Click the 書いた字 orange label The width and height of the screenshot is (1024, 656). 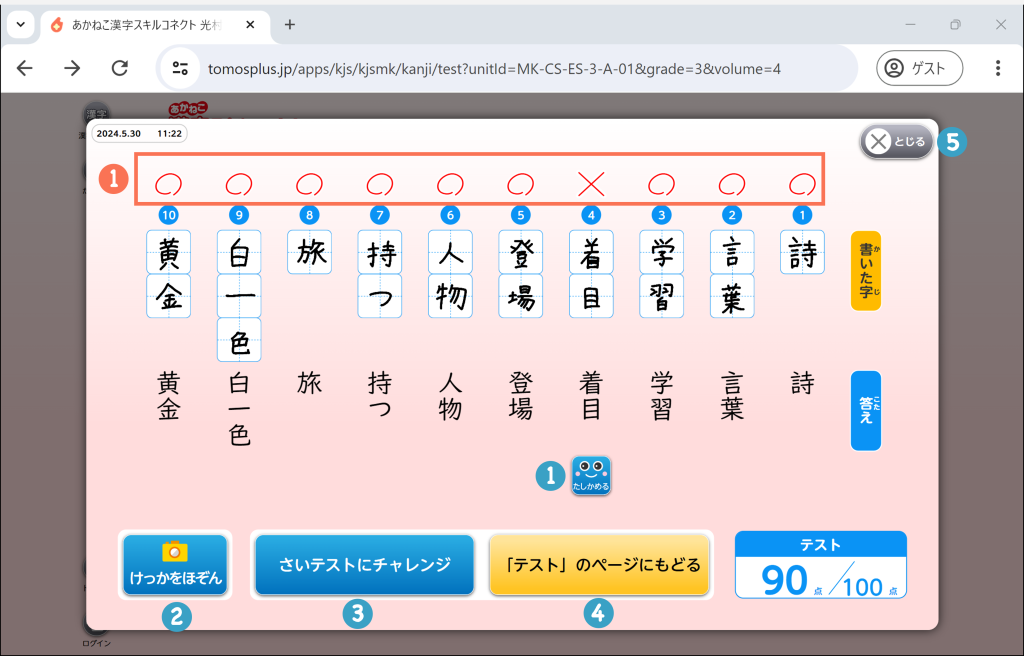(866, 271)
